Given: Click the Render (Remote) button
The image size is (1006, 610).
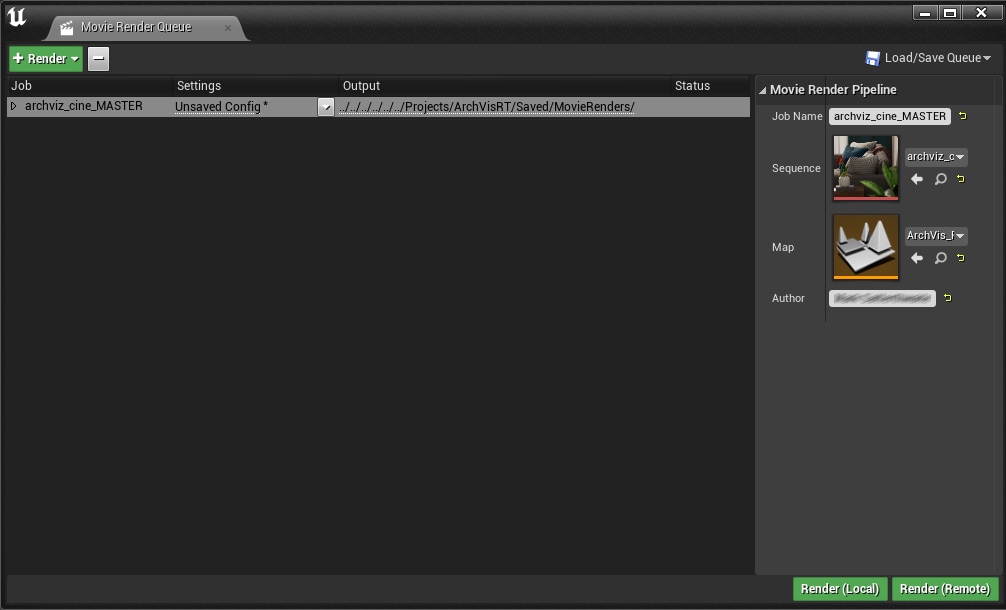Looking at the screenshot, I should click(x=945, y=588).
